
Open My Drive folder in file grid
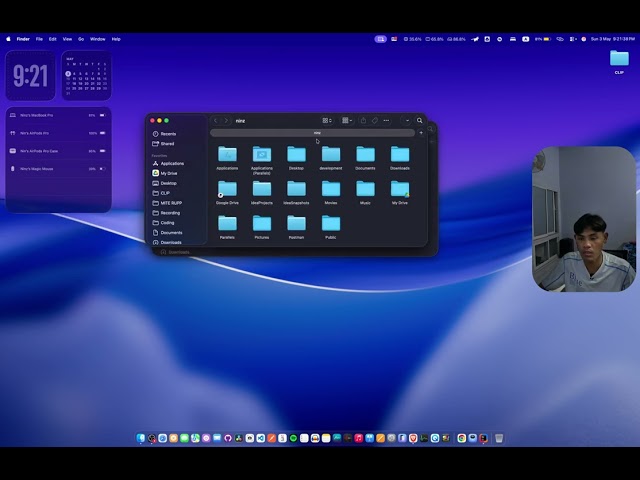pos(400,192)
